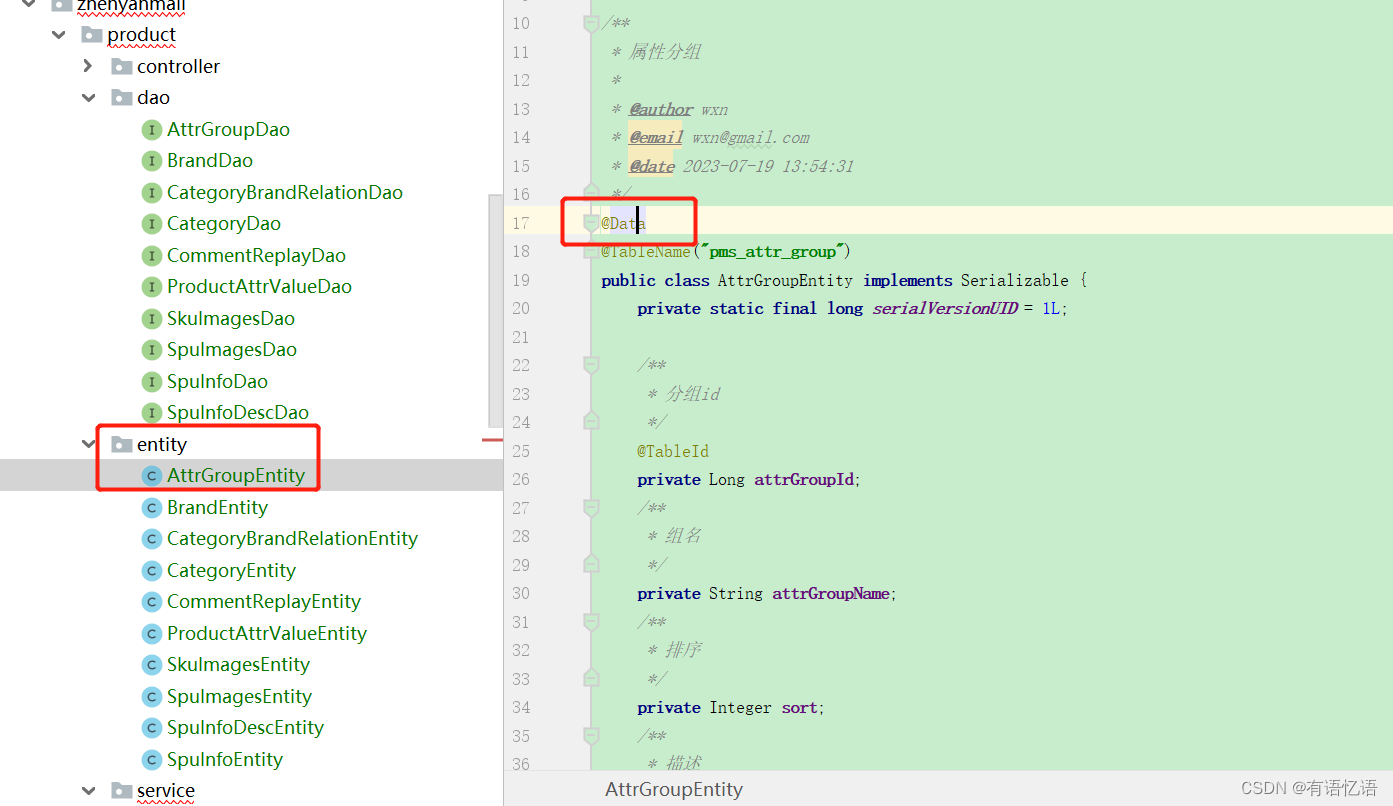This screenshot has width=1393, height=806.
Task: Click the serialVersionUID field name
Action: coord(945,309)
